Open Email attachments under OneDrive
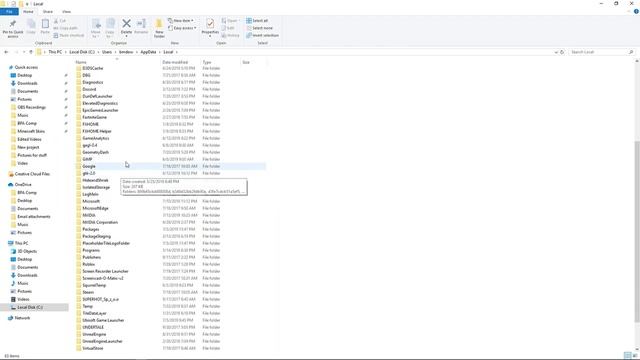Image resolution: width=640 pixels, height=360 pixels. 33,217
